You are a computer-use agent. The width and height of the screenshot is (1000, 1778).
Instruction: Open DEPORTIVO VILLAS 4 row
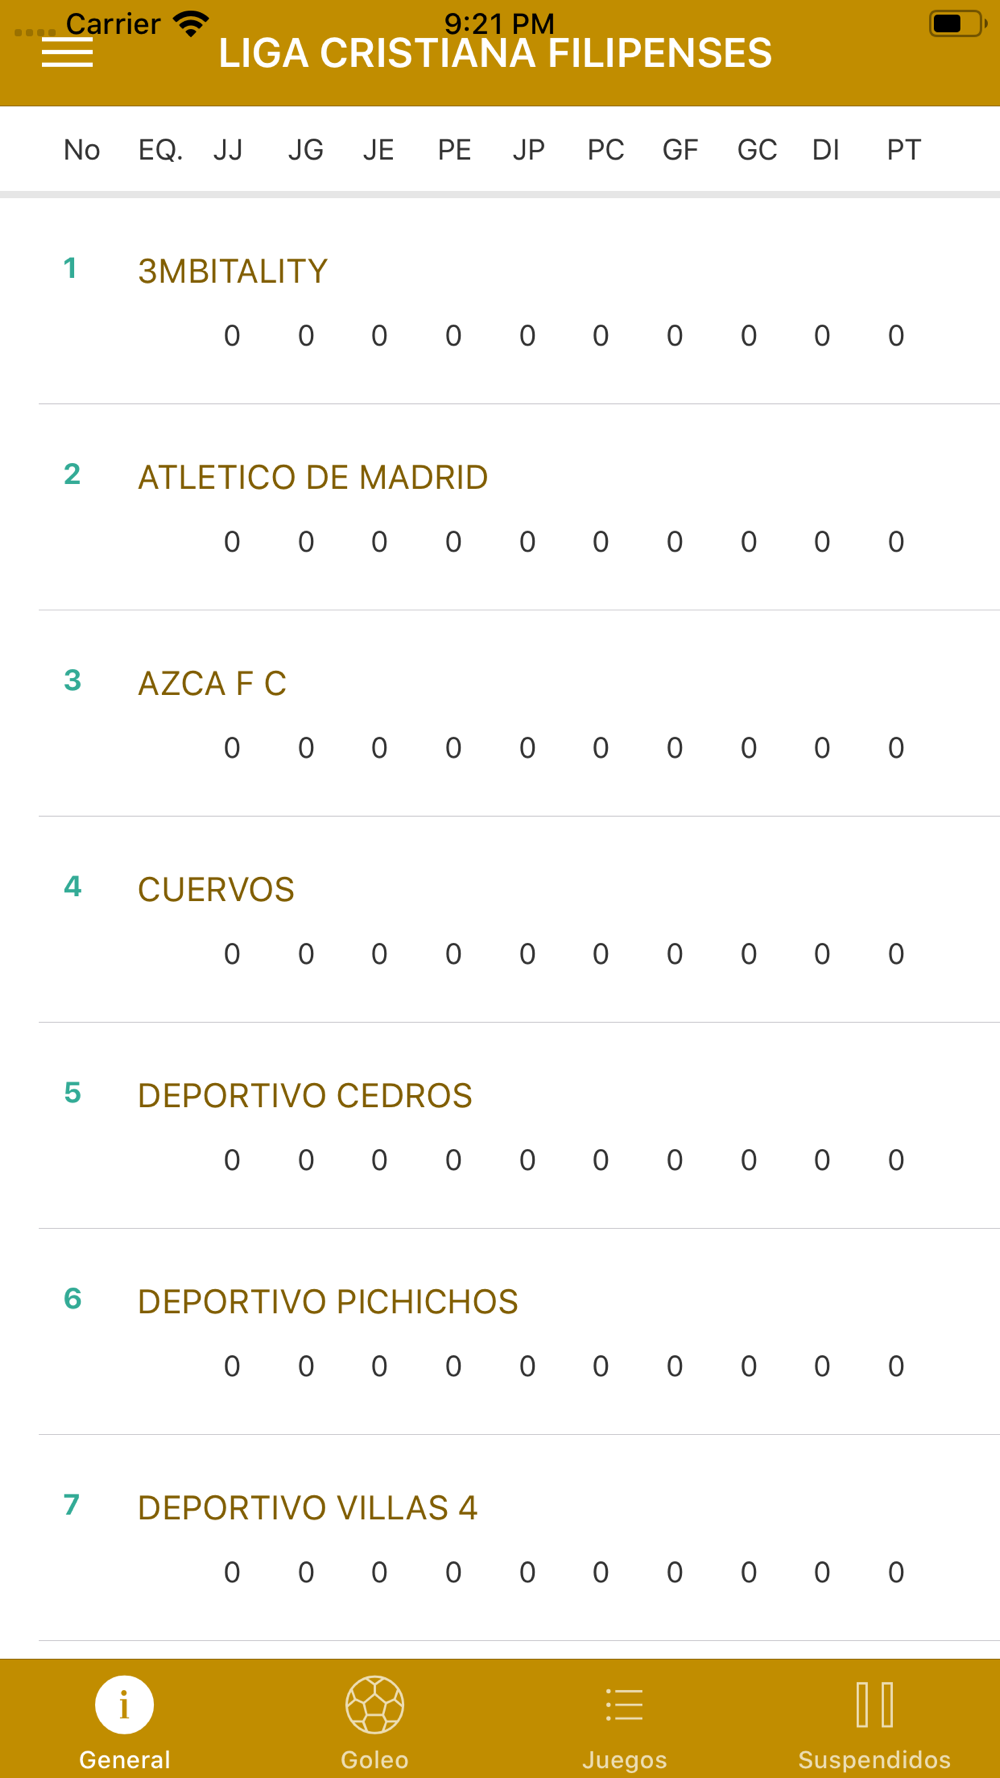pyautogui.click(x=307, y=1507)
